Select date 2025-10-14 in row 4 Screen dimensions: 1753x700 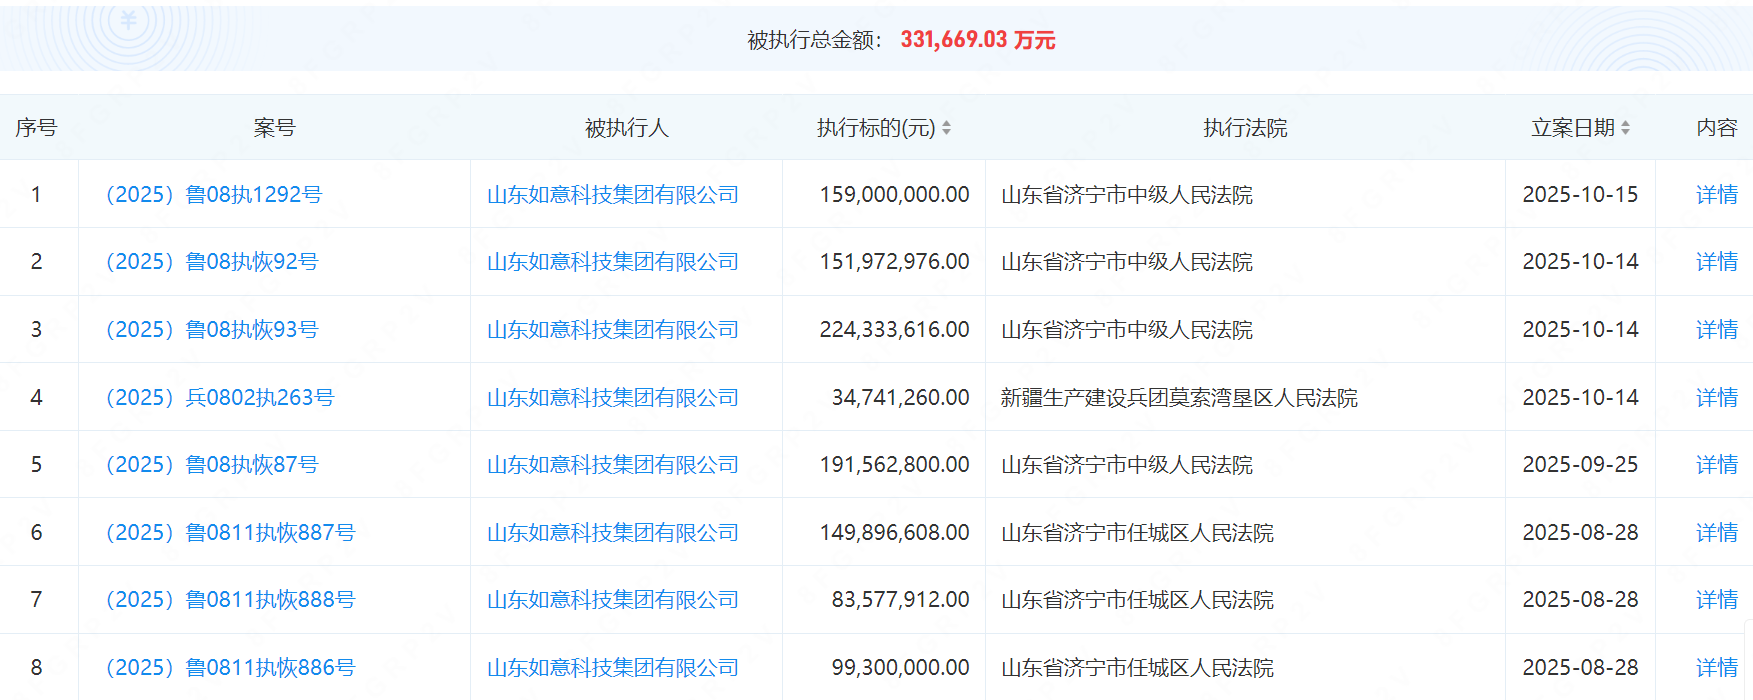pos(1580,397)
